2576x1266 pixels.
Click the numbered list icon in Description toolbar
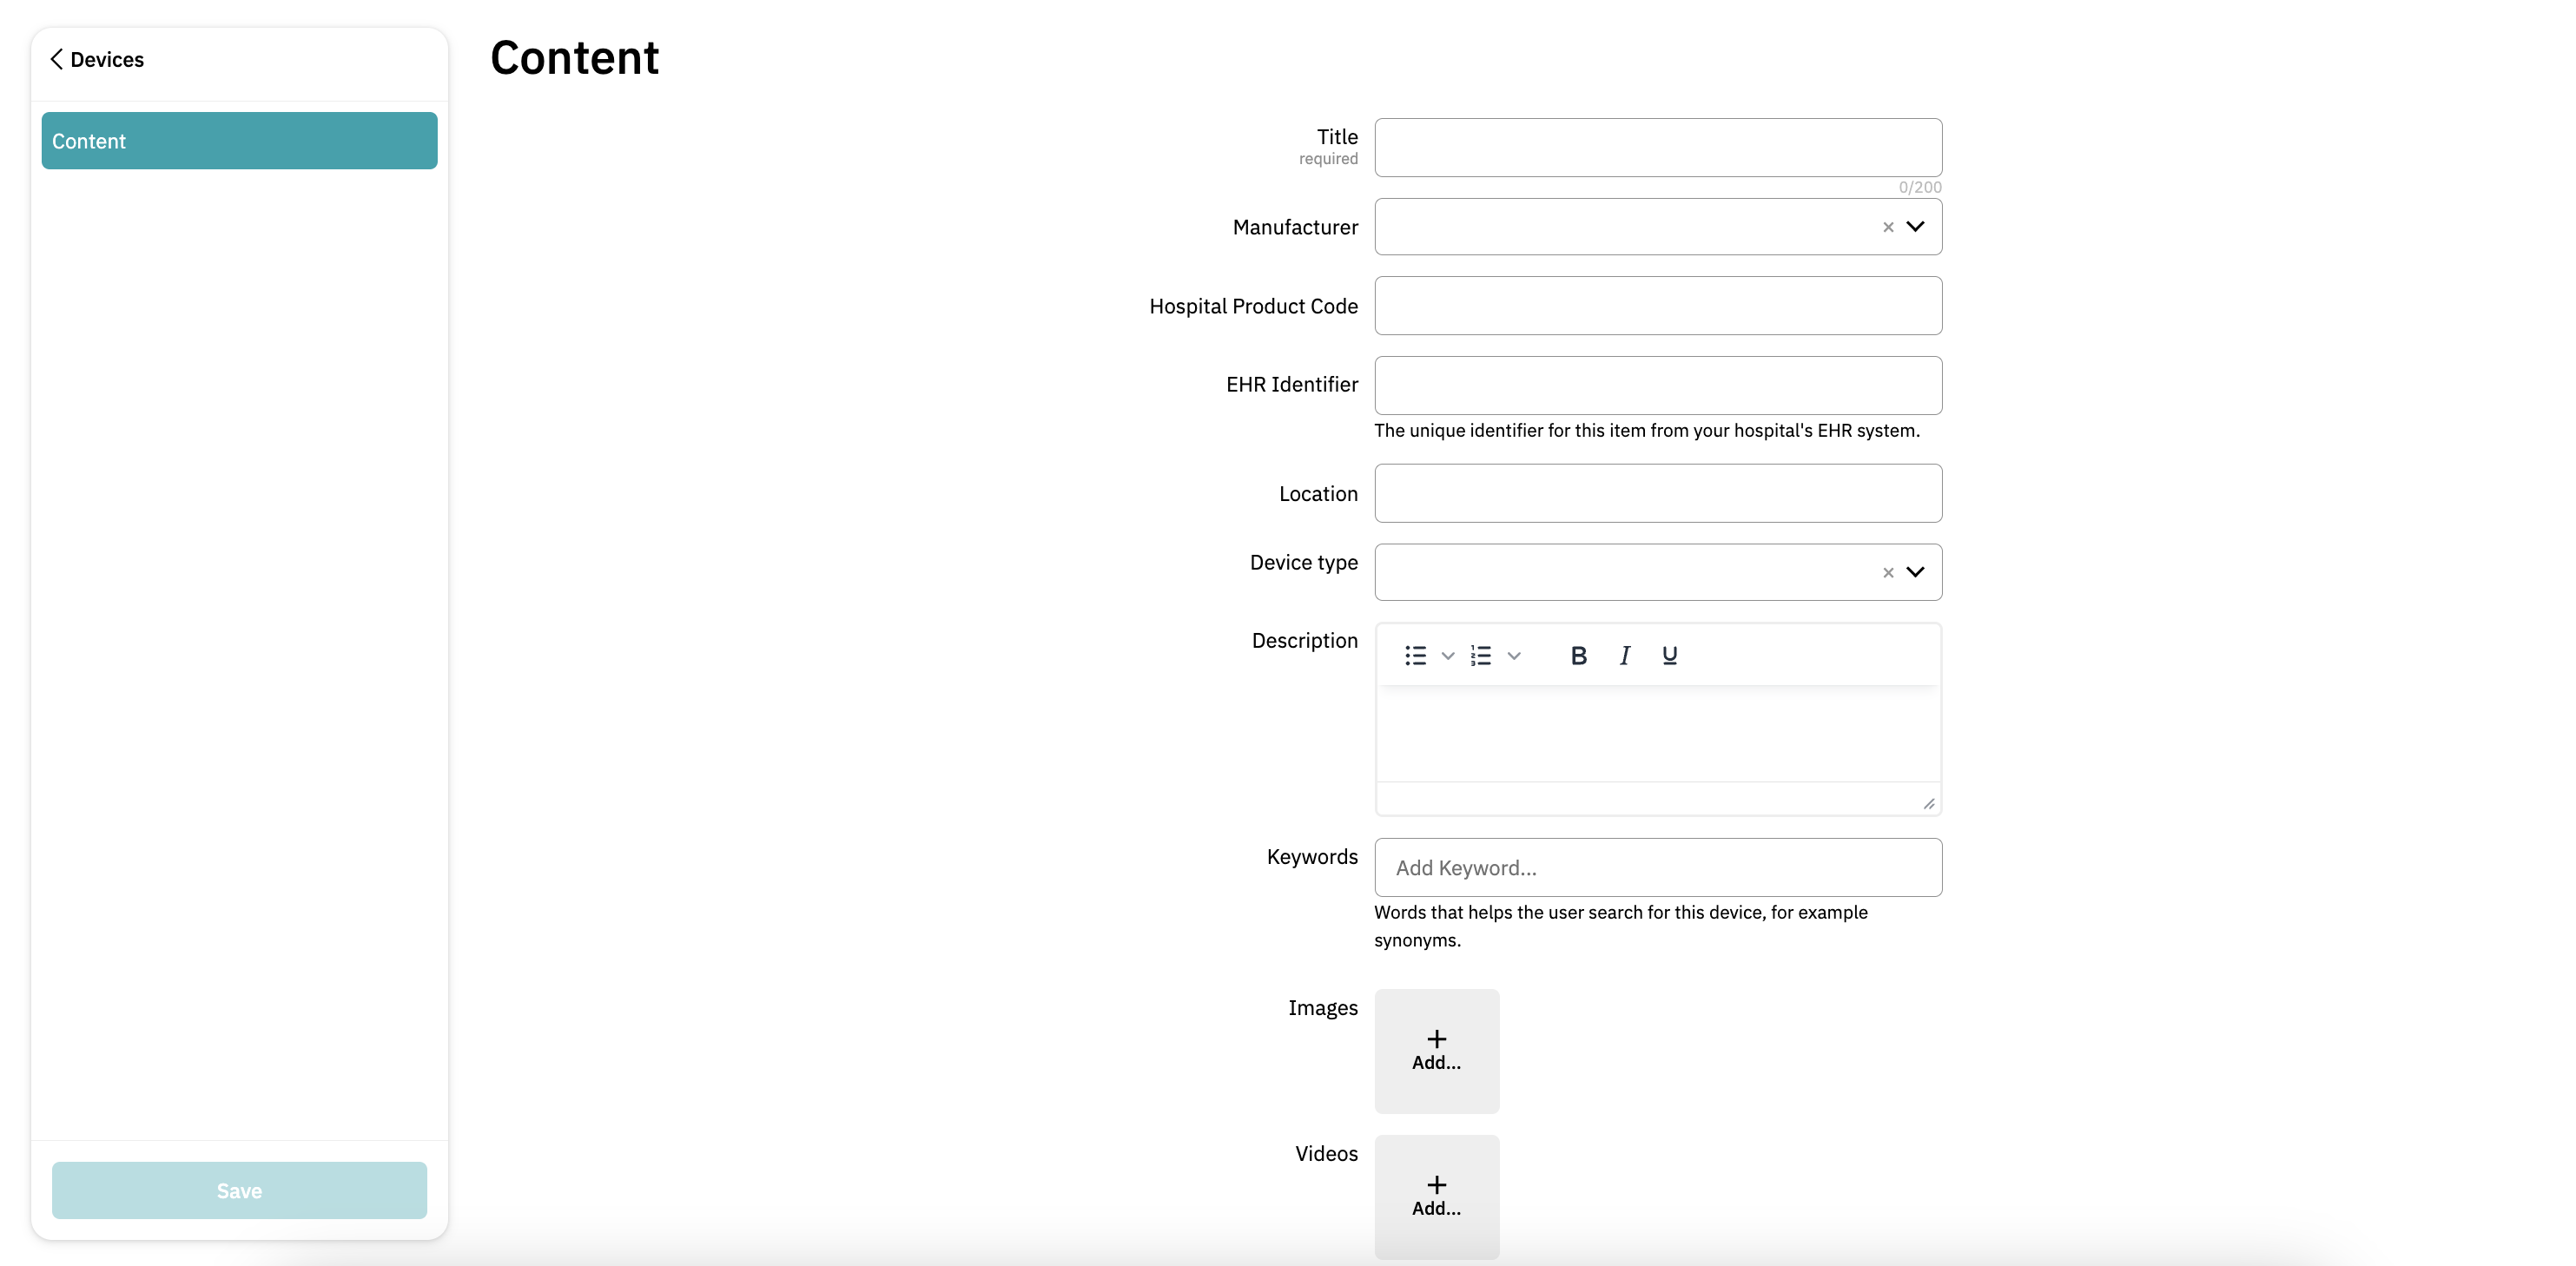point(1481,655)
